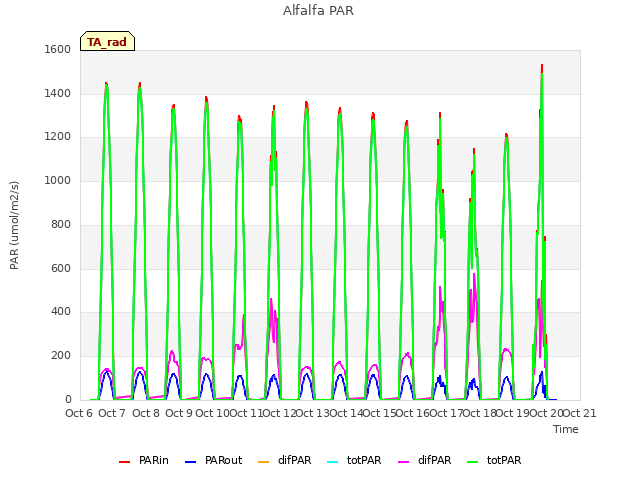Click the Alfalfa PAR chart title
Screen dimensions: 640x480
(318, 11)
